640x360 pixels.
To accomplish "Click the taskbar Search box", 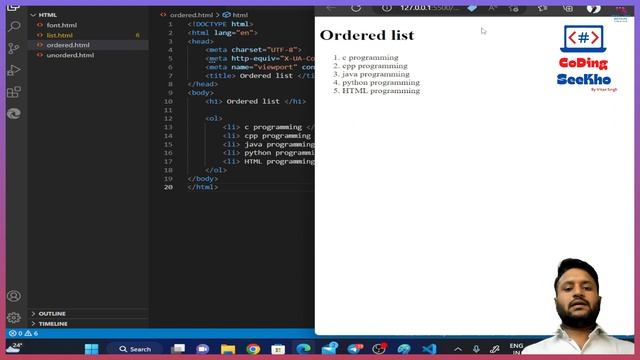I will pos(135,349).
